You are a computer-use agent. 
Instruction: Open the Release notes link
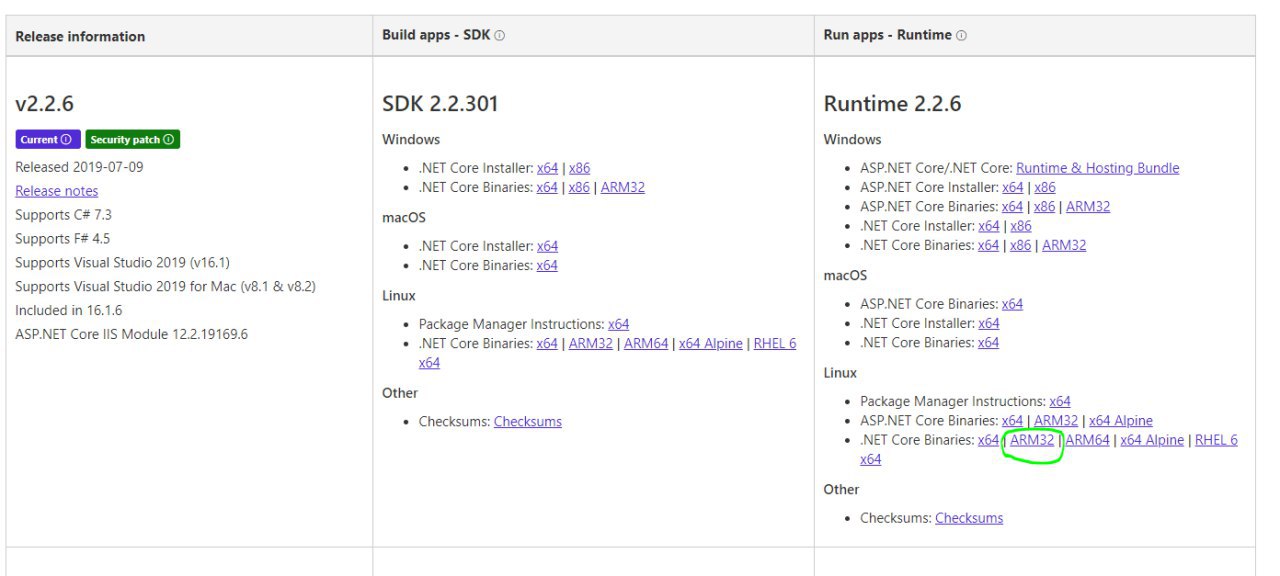(57, 191)
